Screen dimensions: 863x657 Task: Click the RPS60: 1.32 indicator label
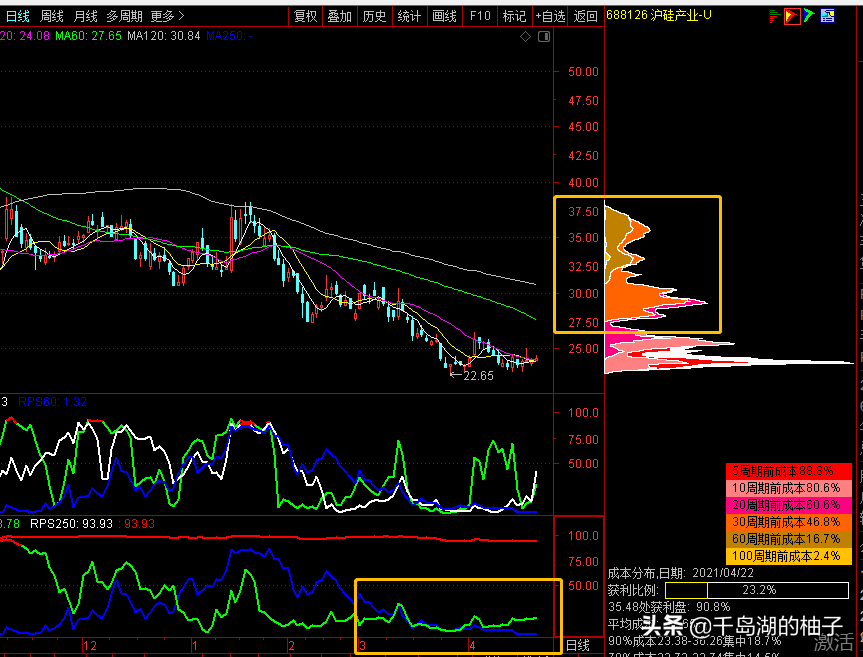(x=52, y=402)
